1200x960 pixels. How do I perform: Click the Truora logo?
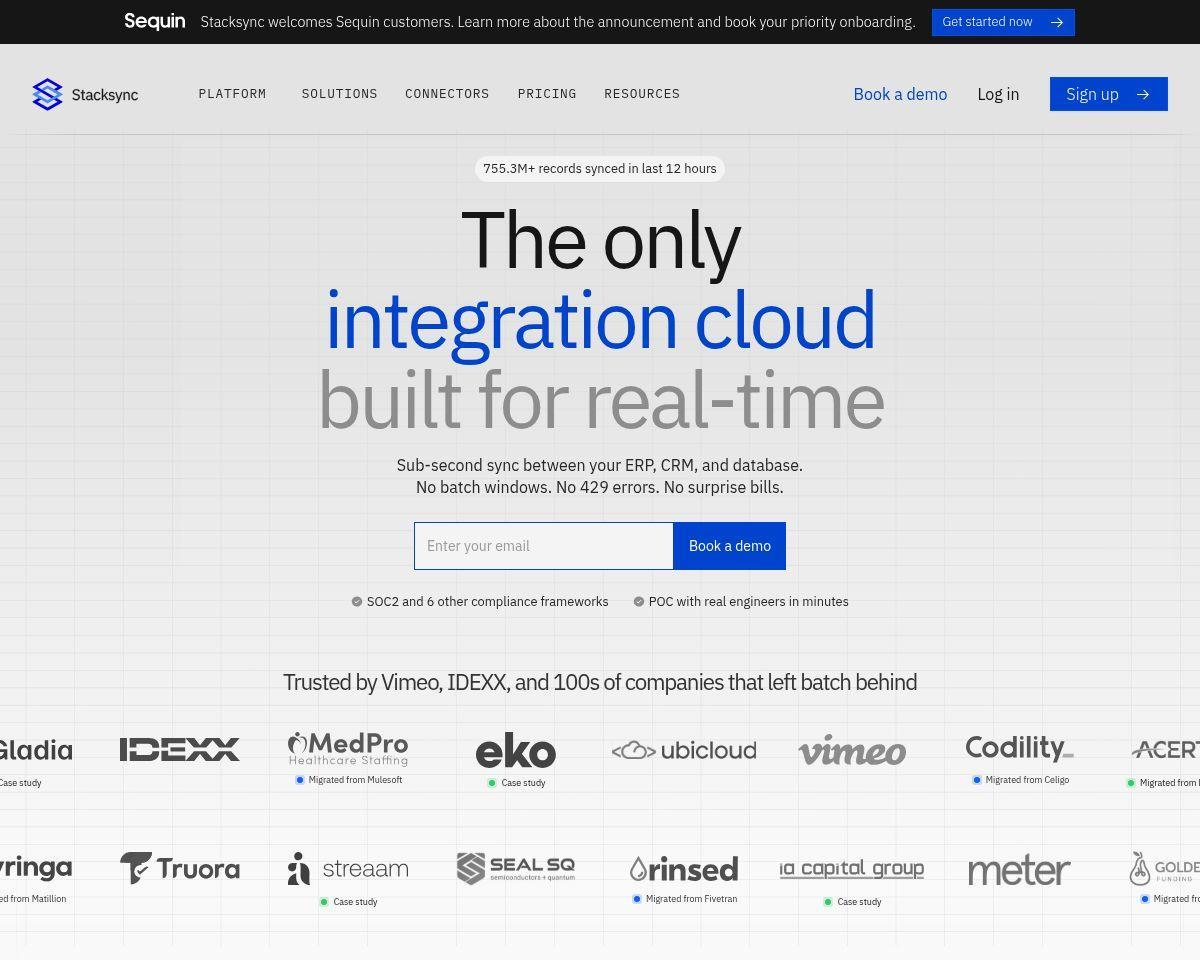[x=180, y=868]
